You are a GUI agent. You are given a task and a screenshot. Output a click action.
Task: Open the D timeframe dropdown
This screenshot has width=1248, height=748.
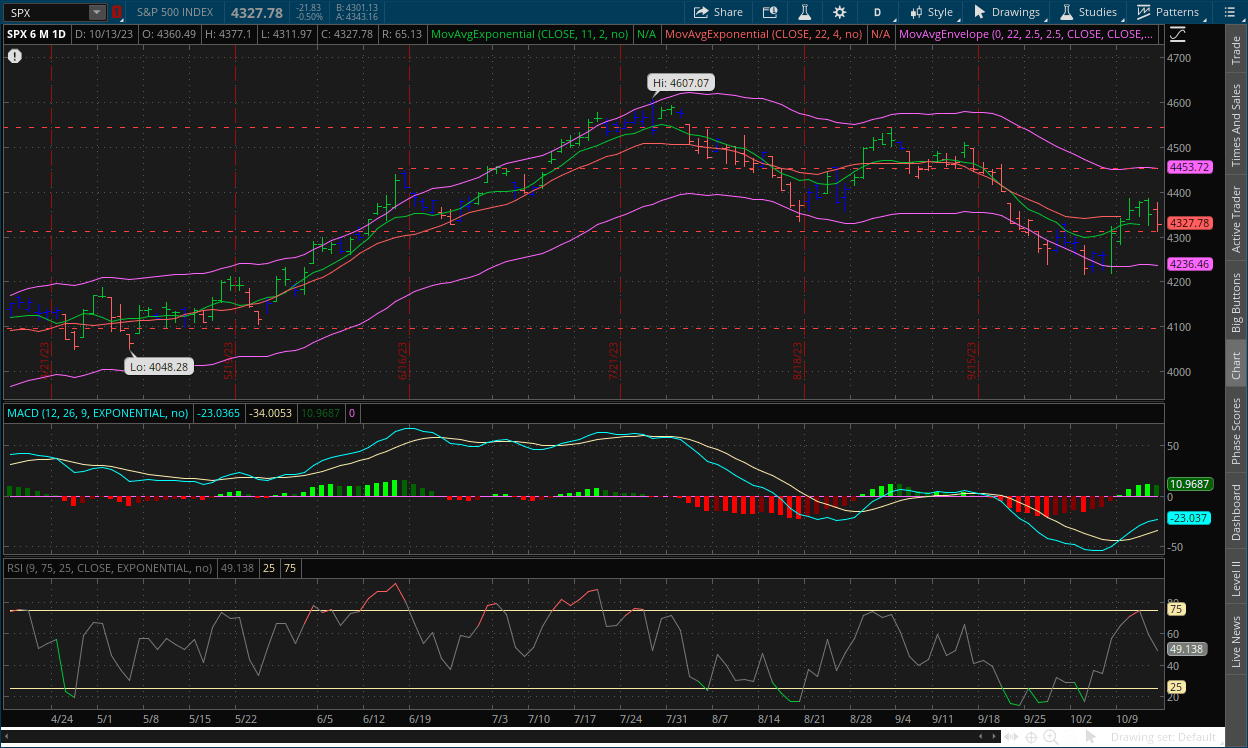tap(877, 12)
